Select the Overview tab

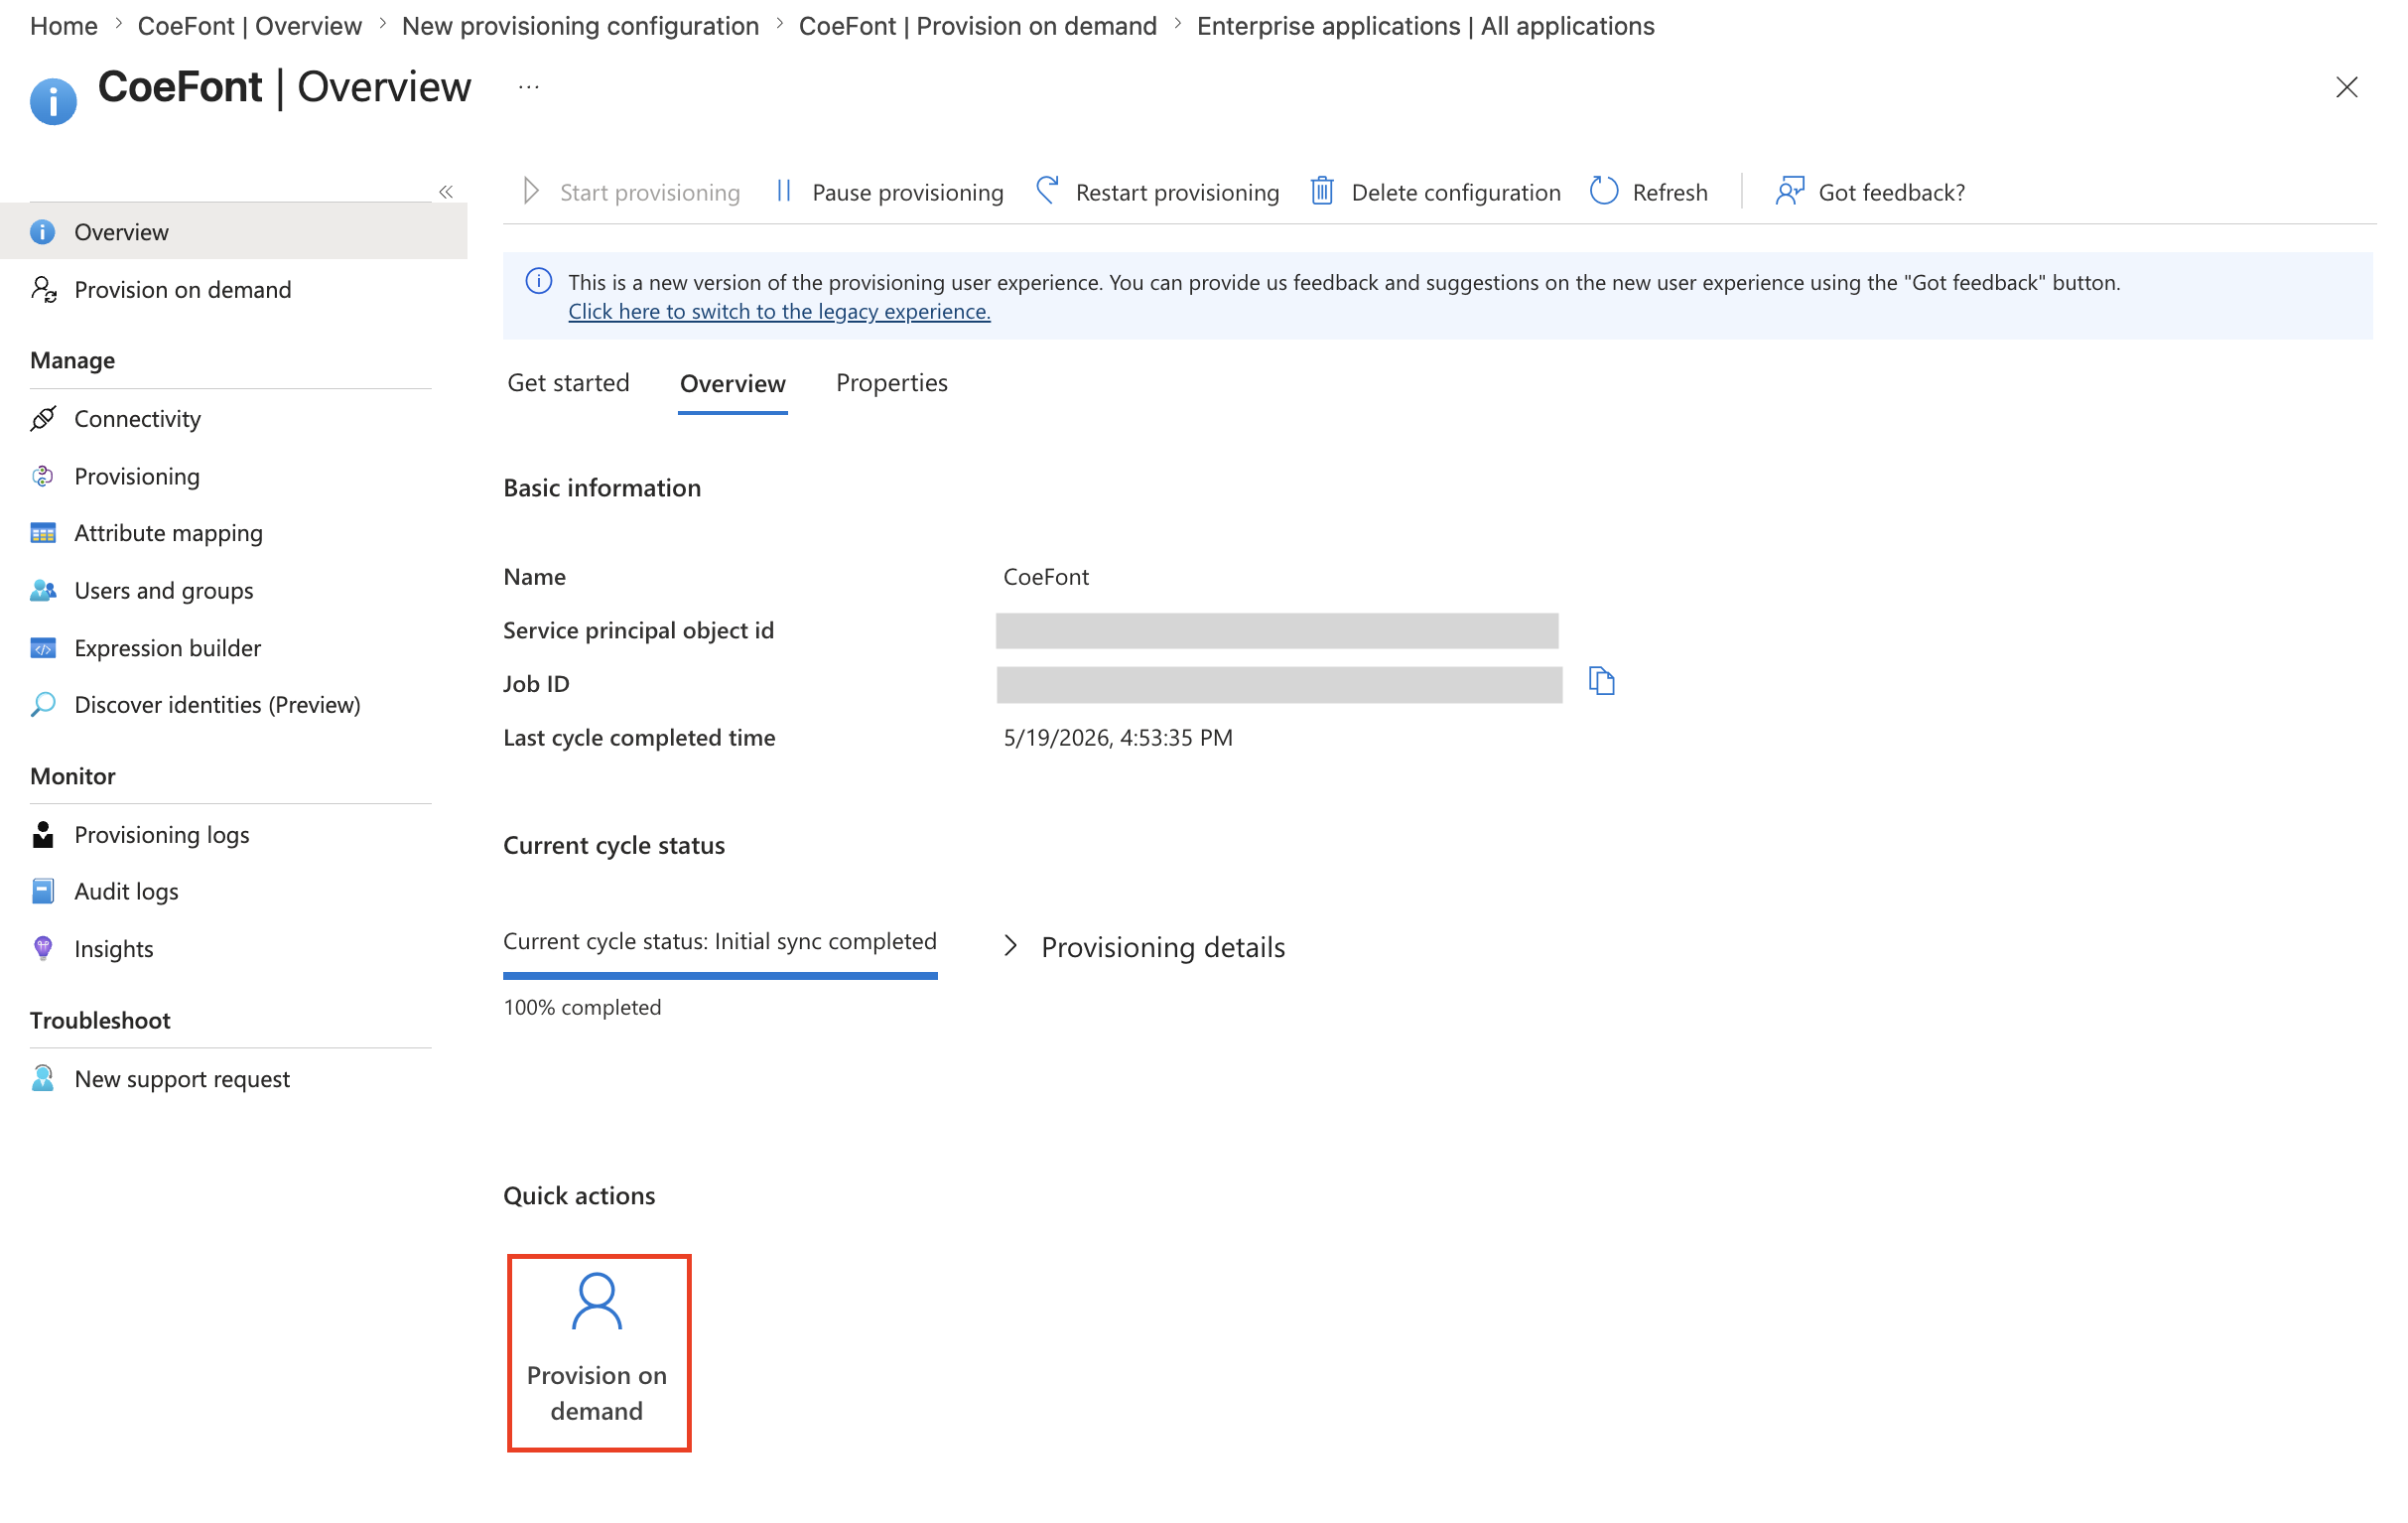pos(732,383)
